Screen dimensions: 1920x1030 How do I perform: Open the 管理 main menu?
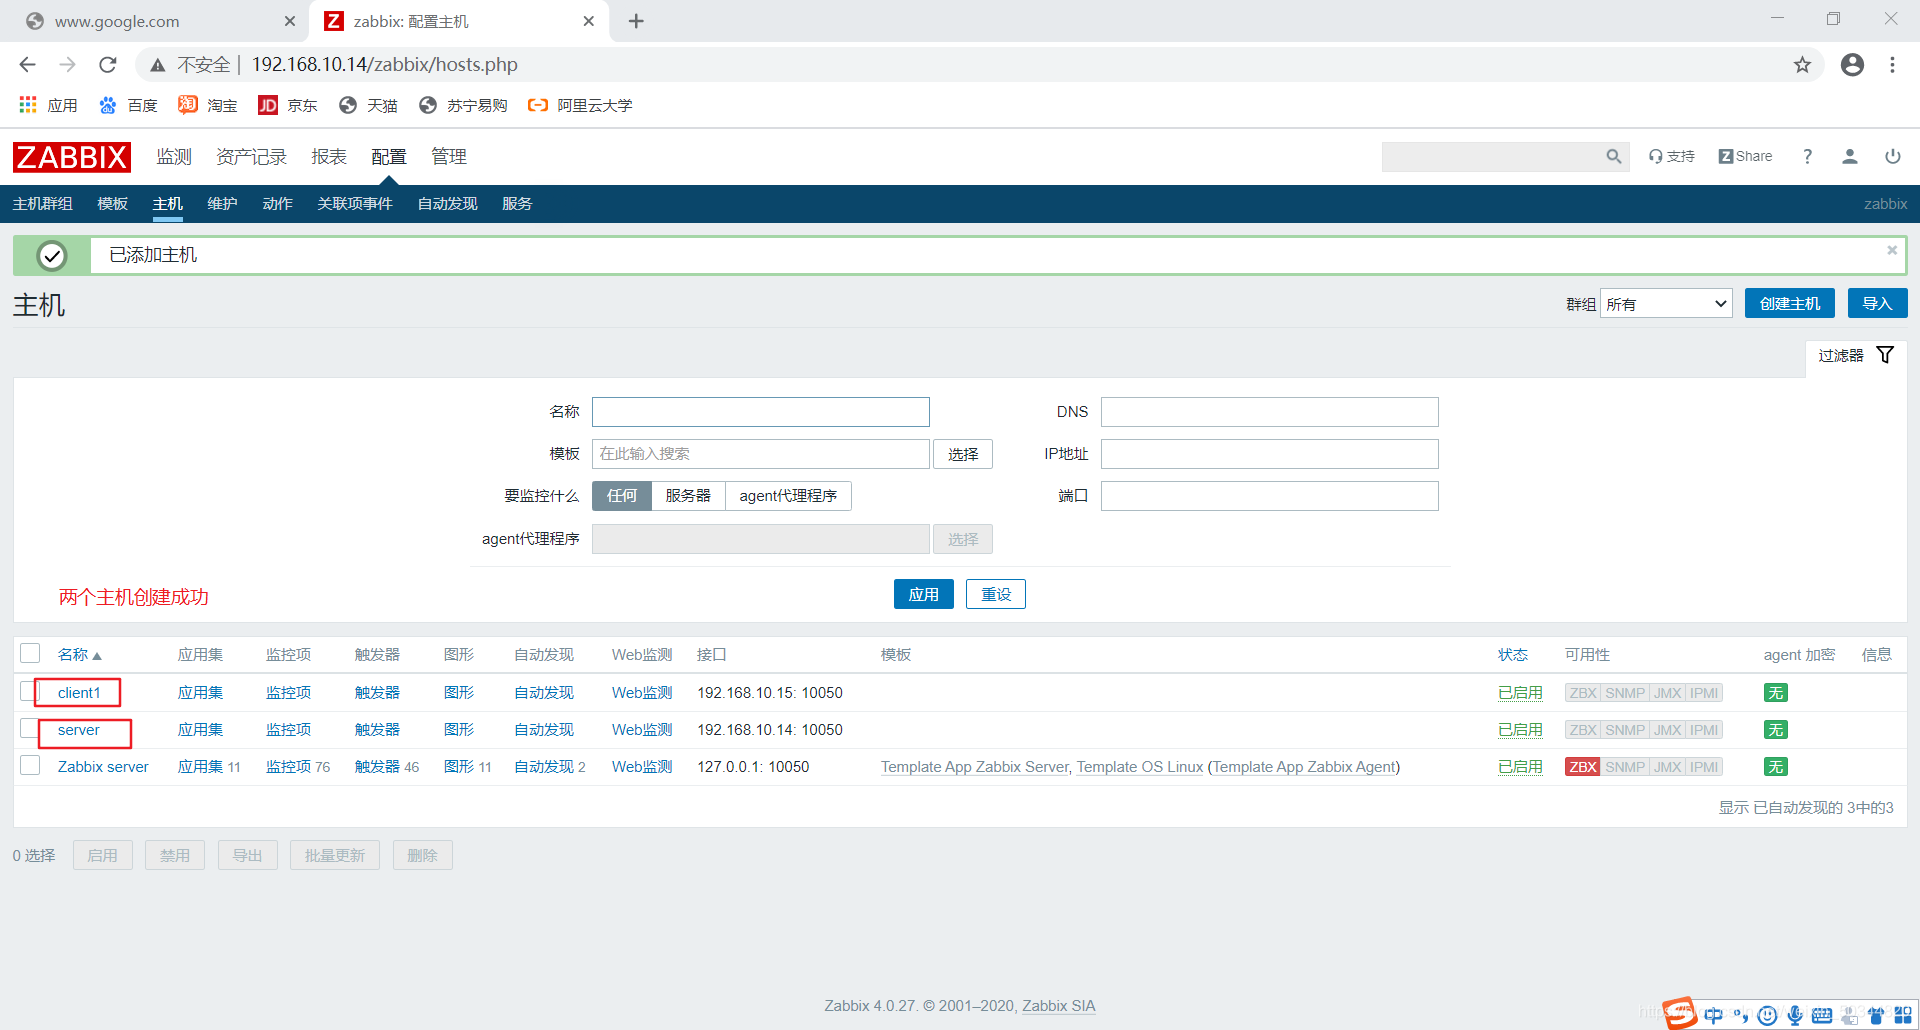tap(449, 157)
